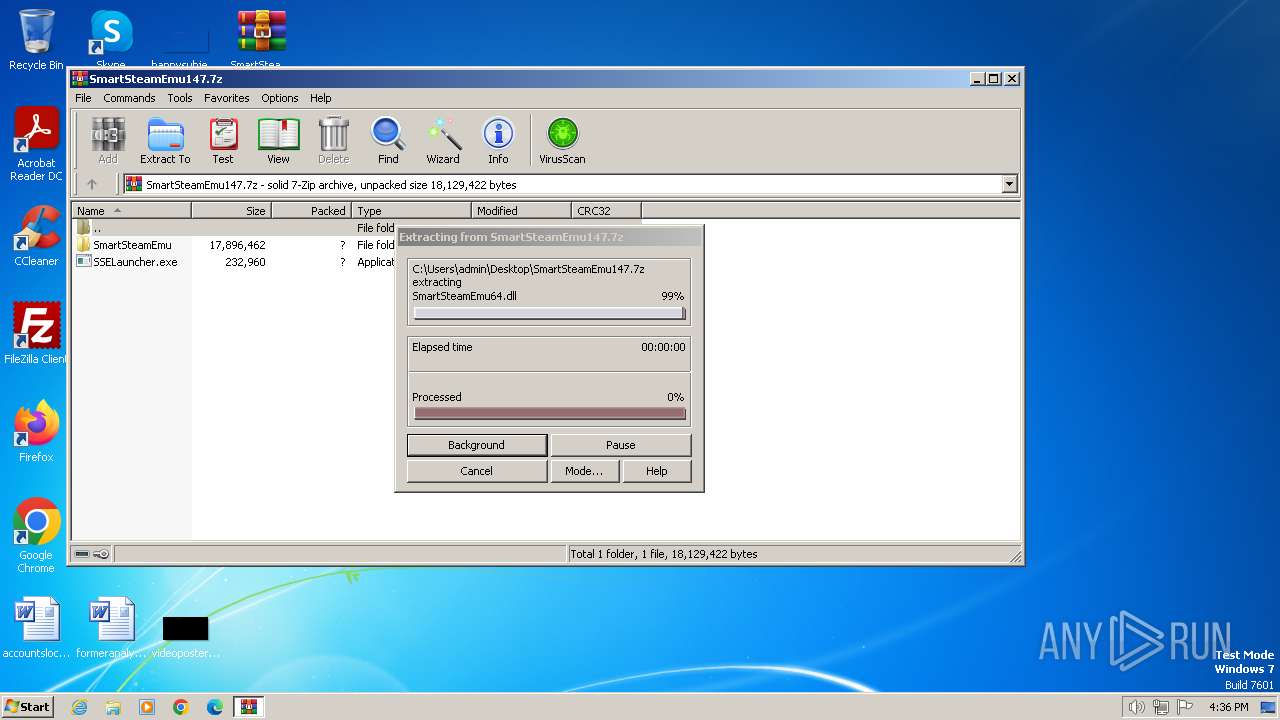This screenshot has height=720, width=1280.
Task: Click Internet Explorer in the taskbar
Action: [x=79, y=707]
